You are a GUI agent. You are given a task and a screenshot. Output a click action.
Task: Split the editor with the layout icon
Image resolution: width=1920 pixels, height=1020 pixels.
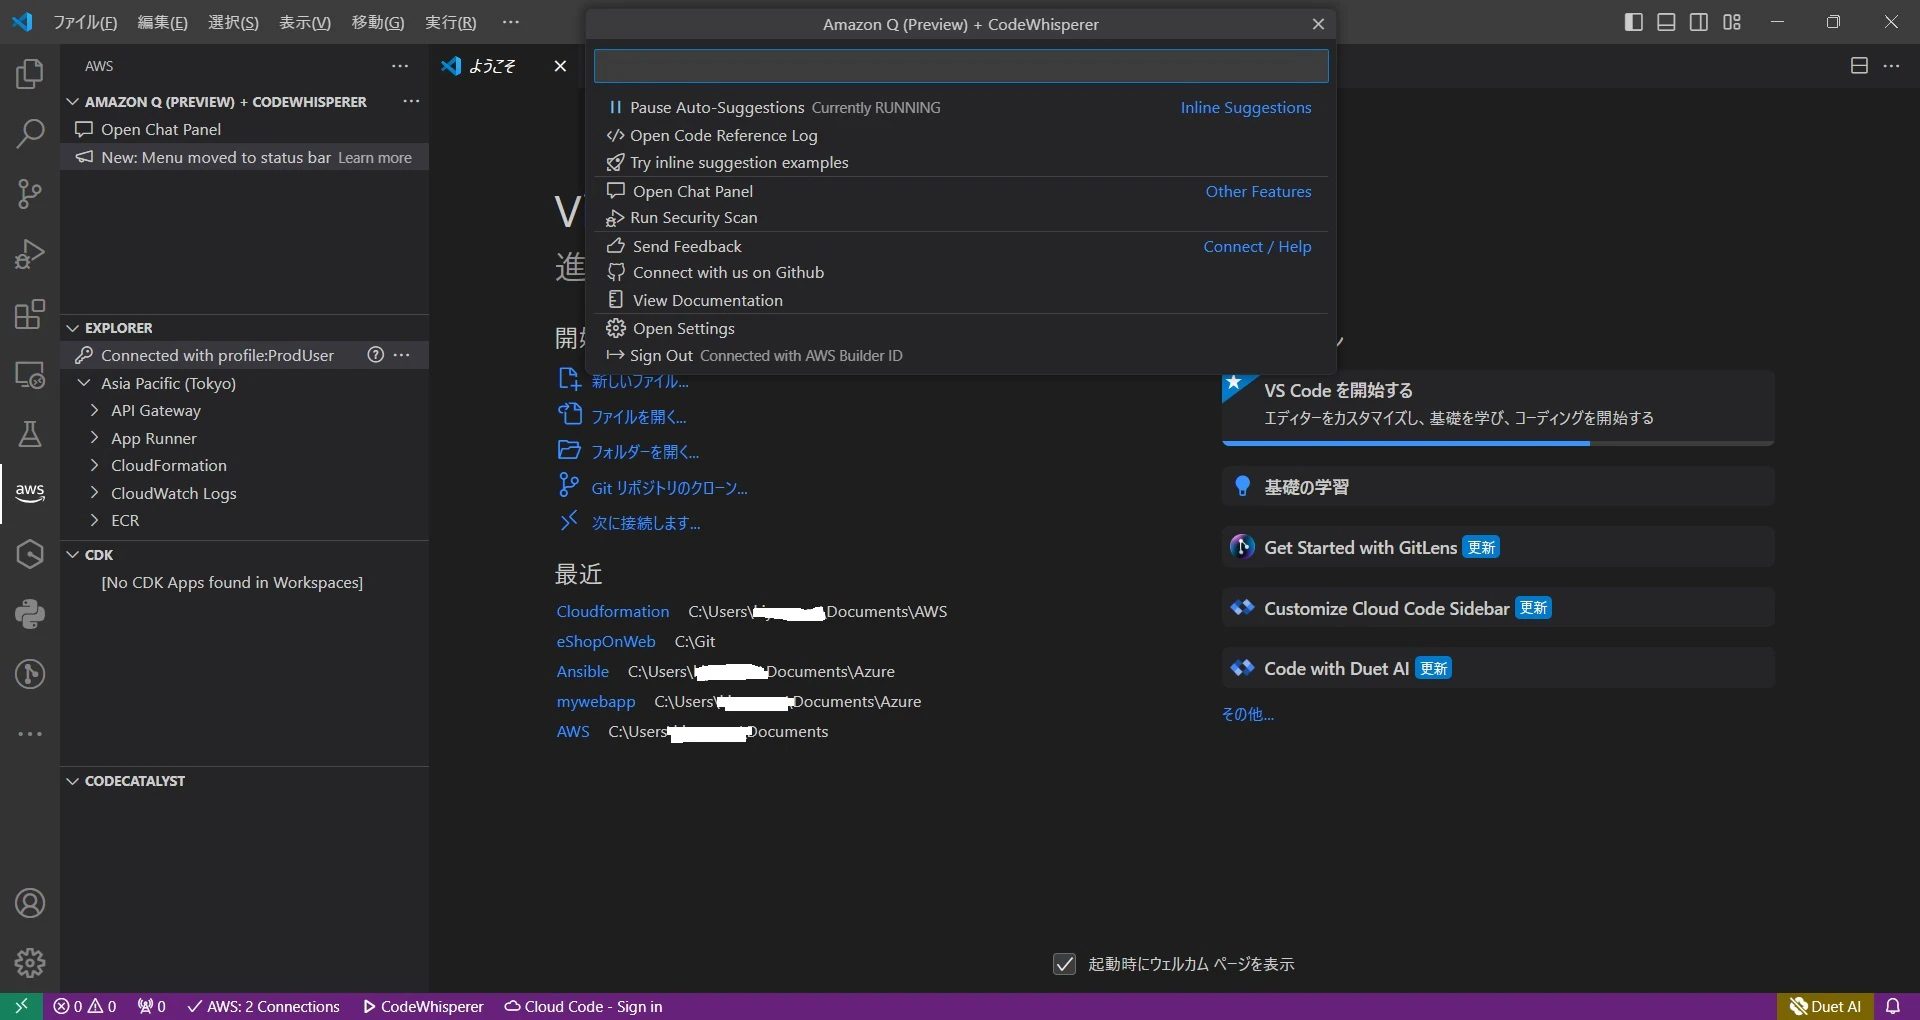point(1859,66)
